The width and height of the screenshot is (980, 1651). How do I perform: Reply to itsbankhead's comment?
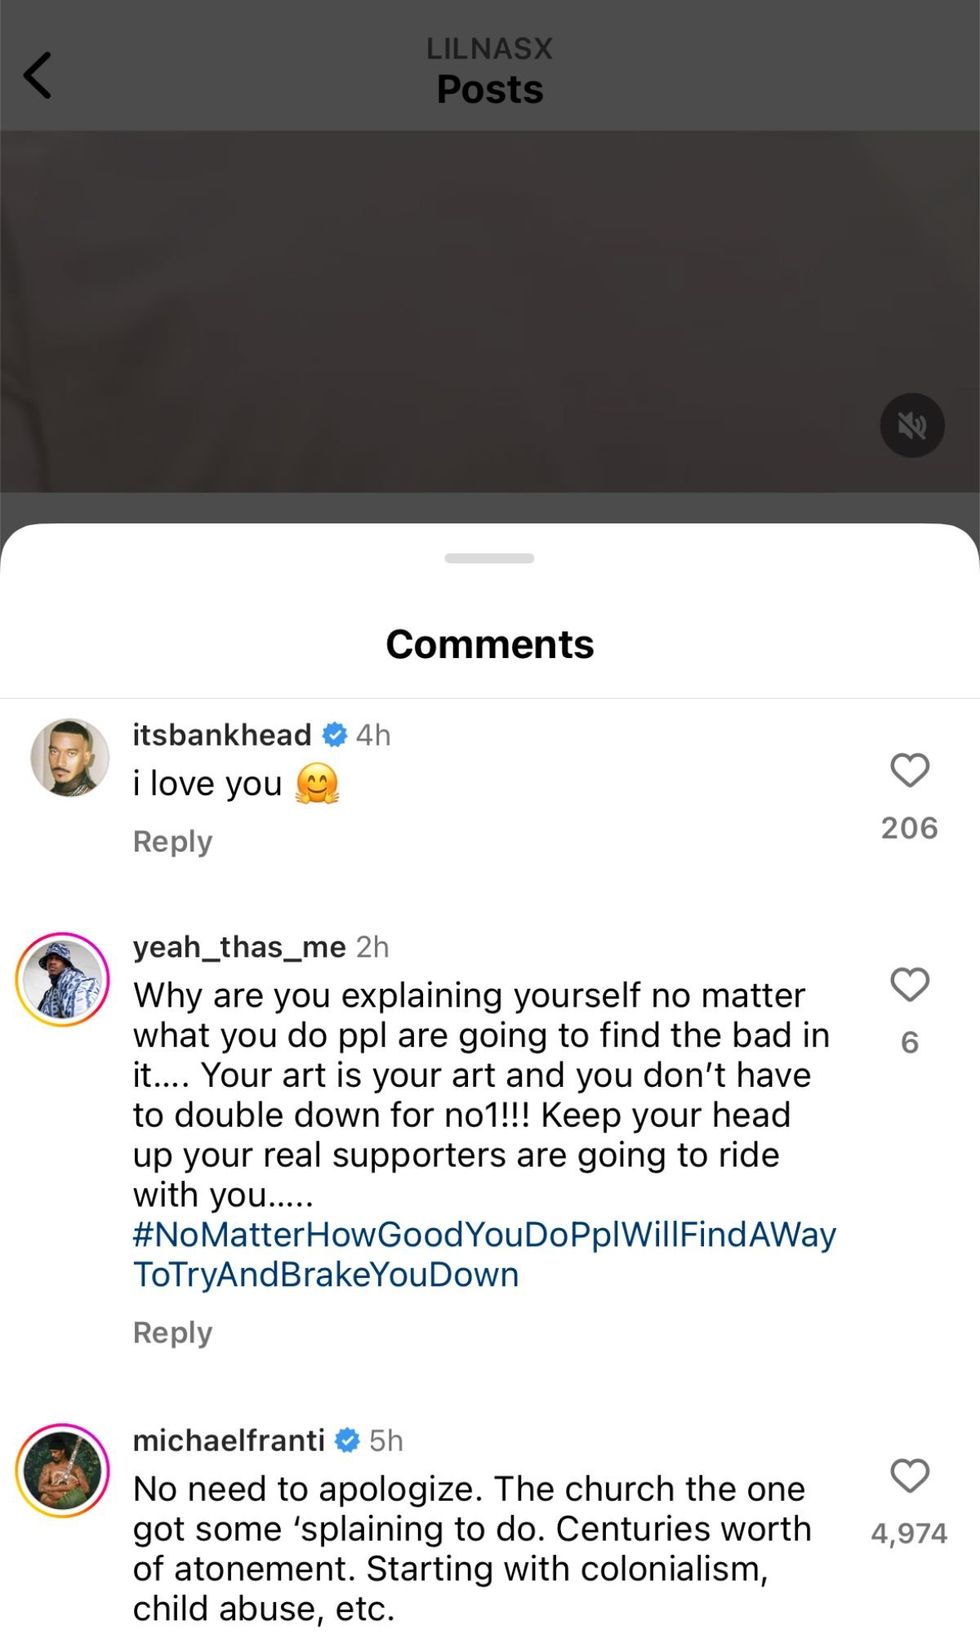171,841
